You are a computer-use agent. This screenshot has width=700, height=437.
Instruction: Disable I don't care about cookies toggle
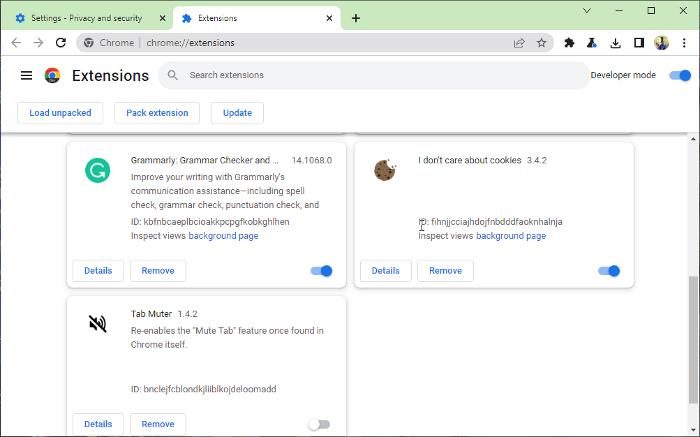tap(608, 271)
